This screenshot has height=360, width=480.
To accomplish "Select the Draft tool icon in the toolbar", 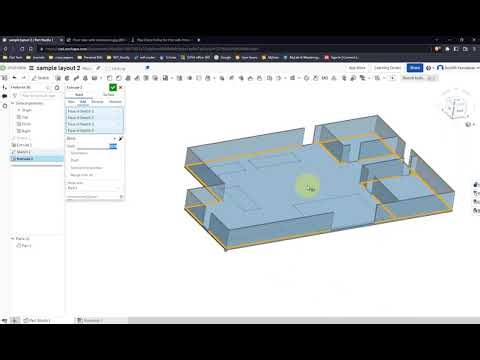I will [128, 78].
